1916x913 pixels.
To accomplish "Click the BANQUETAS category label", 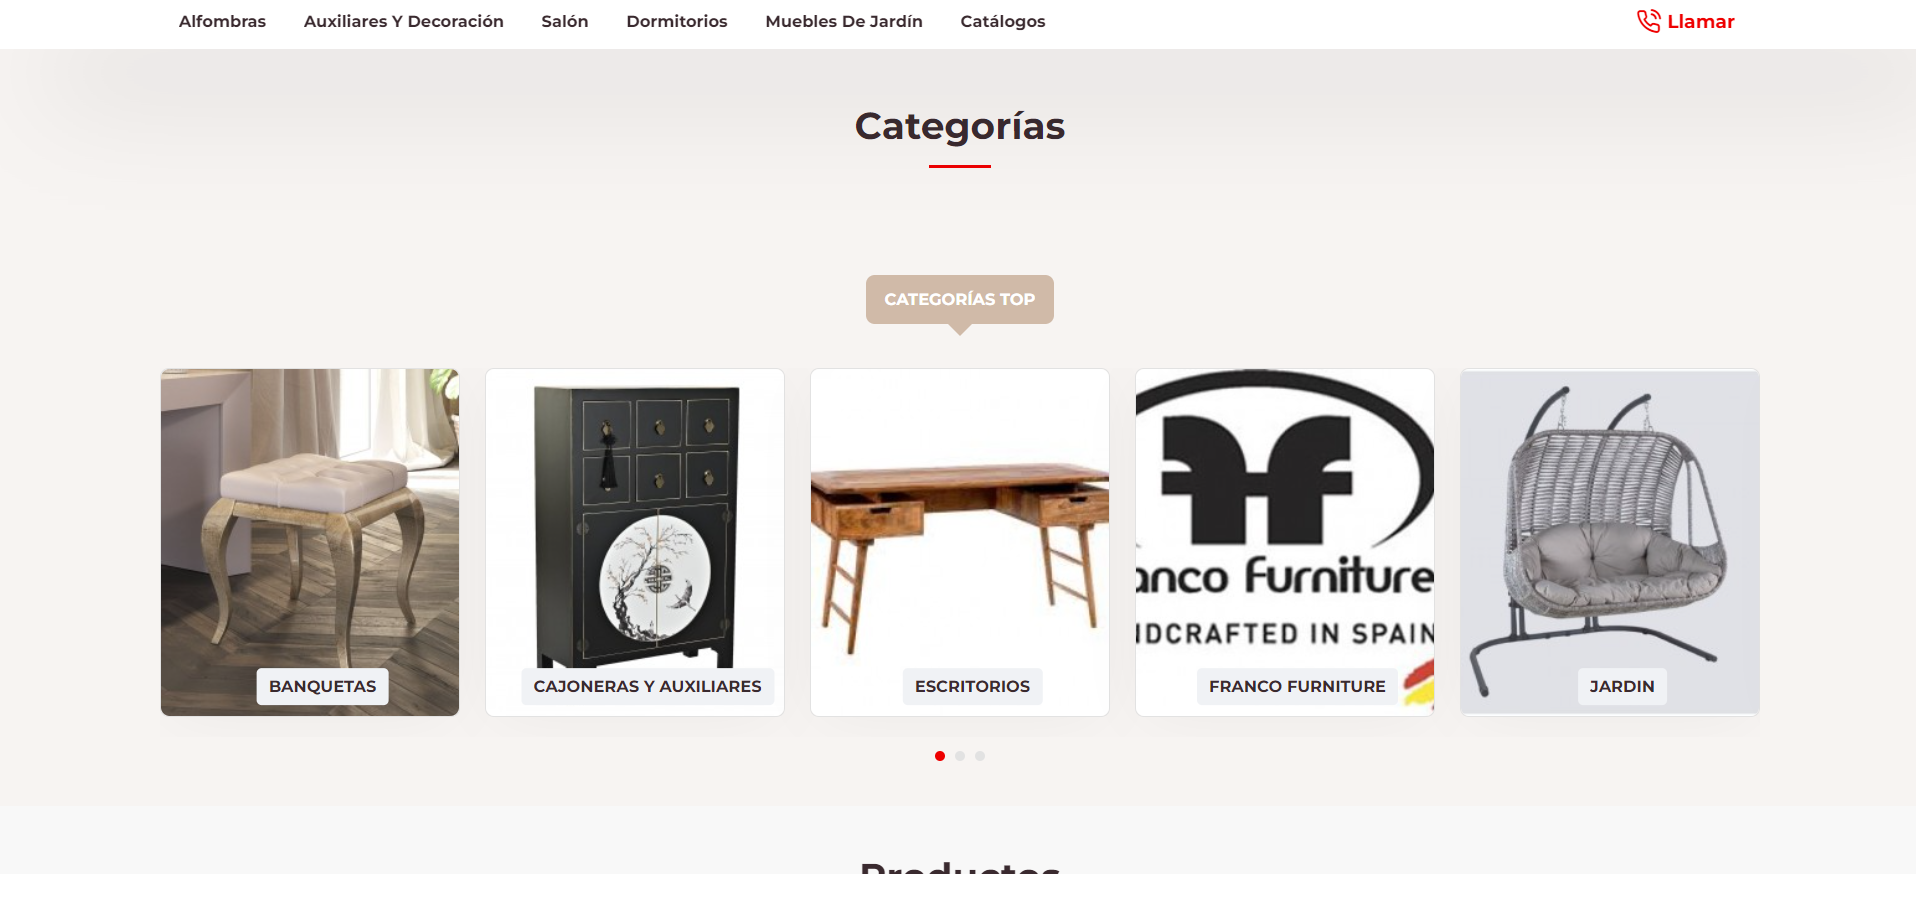I will pyautogui.click(x=322, y=686).
